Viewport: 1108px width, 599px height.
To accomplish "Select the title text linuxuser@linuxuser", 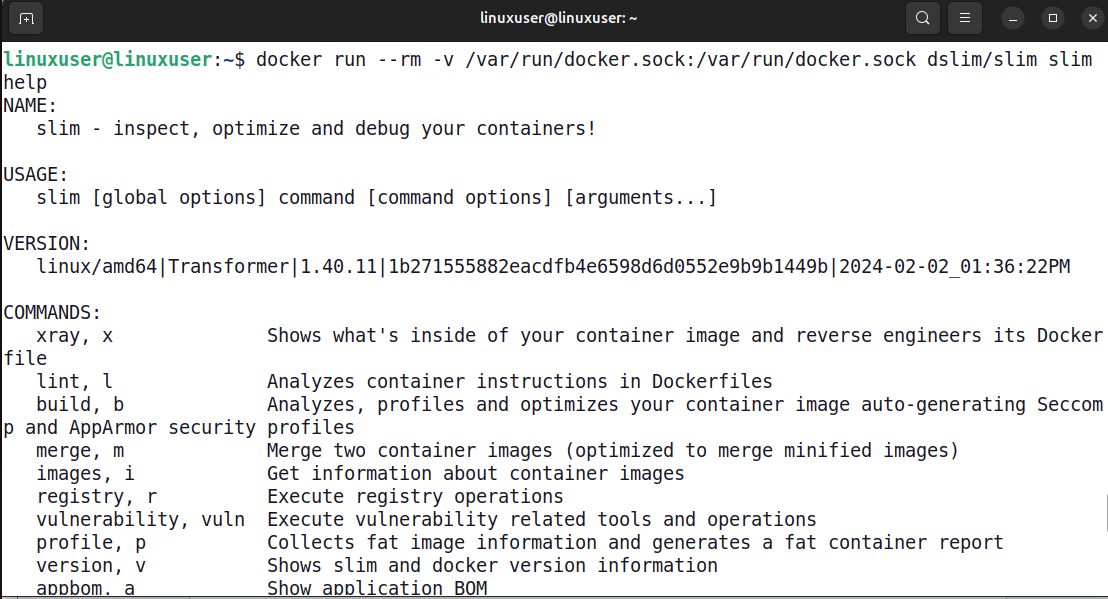I will pyautogui.click(x=559, y=17).
